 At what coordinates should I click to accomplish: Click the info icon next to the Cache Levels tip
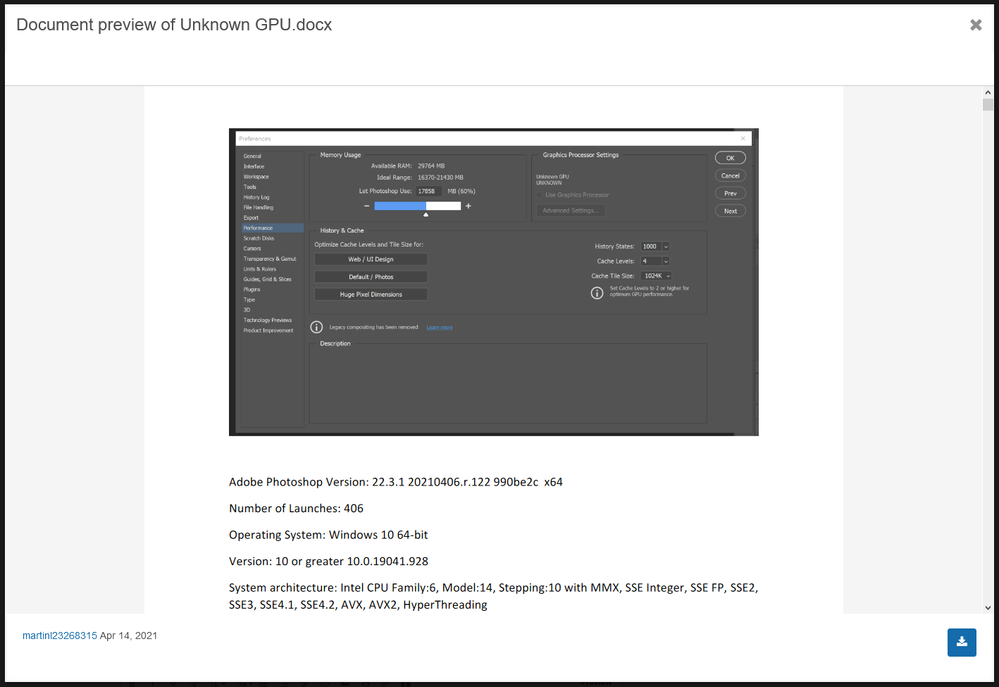pos(597,292)
